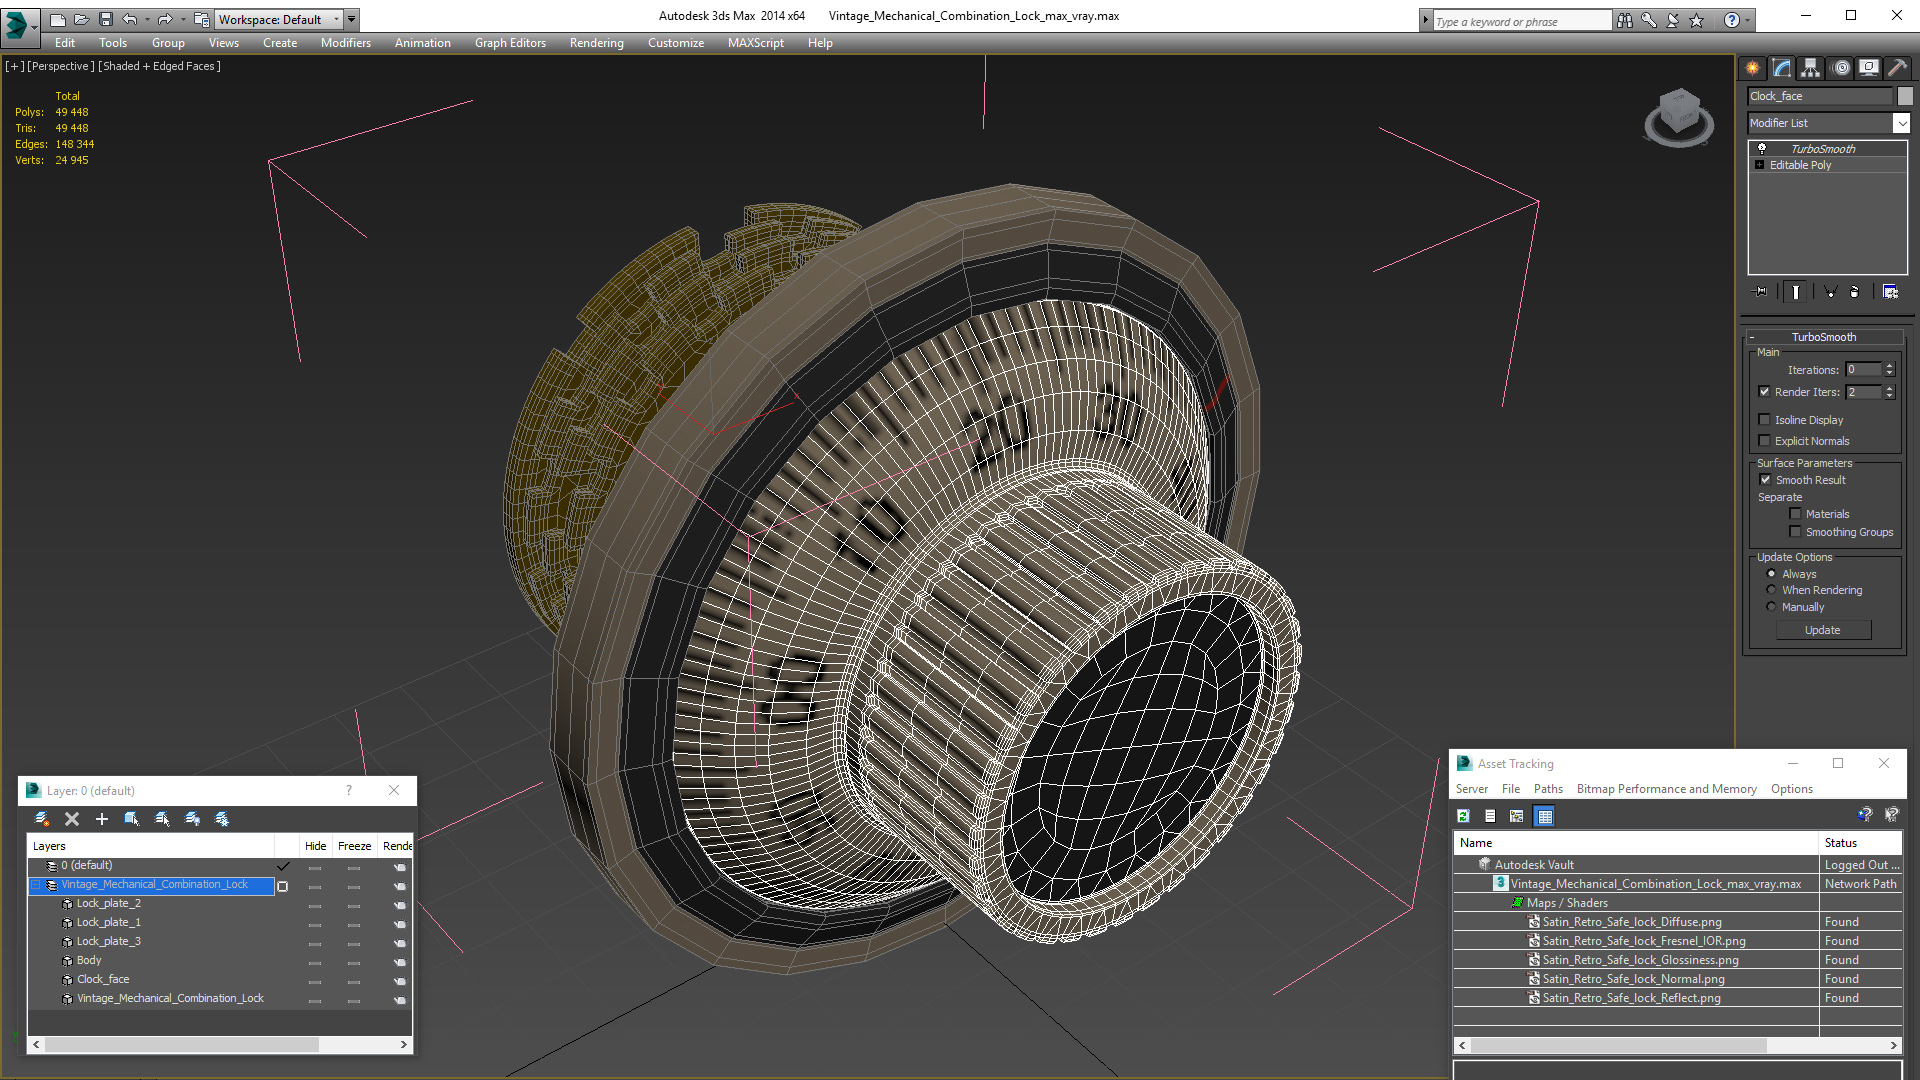Open quick access toolbar customize arrow

point(351,19)
